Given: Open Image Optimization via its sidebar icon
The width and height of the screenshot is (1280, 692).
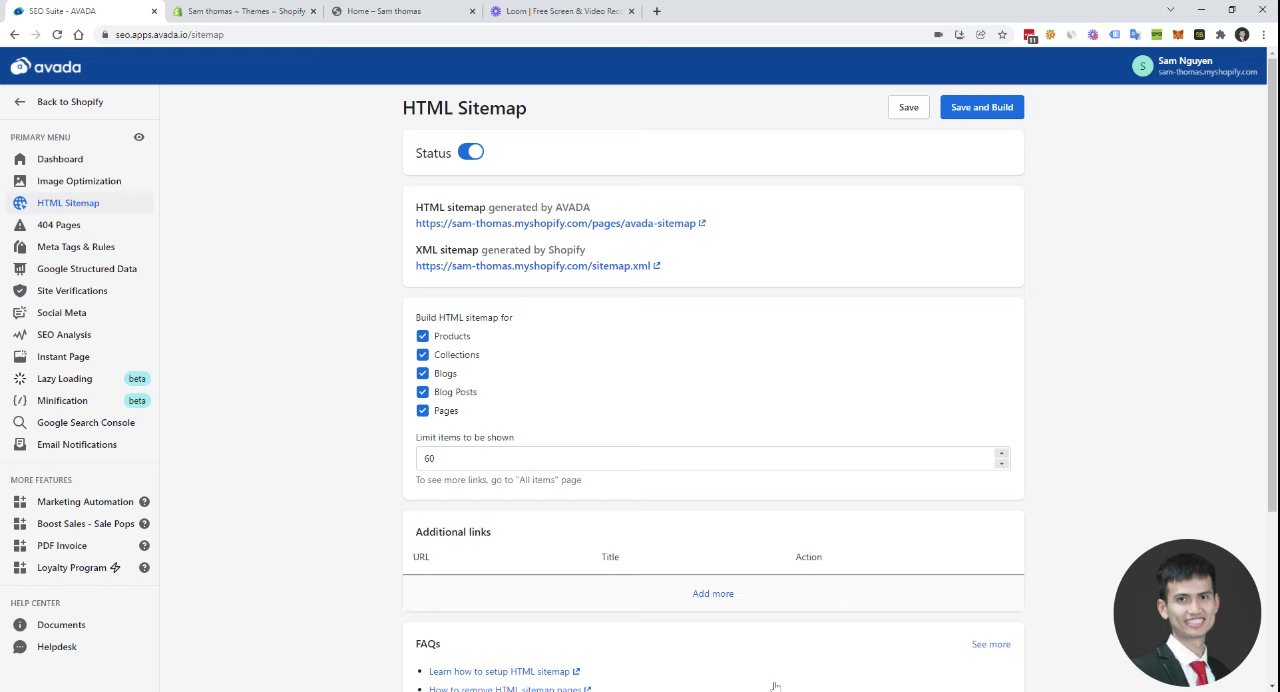Looking at the screenshot, I should 20,181.
